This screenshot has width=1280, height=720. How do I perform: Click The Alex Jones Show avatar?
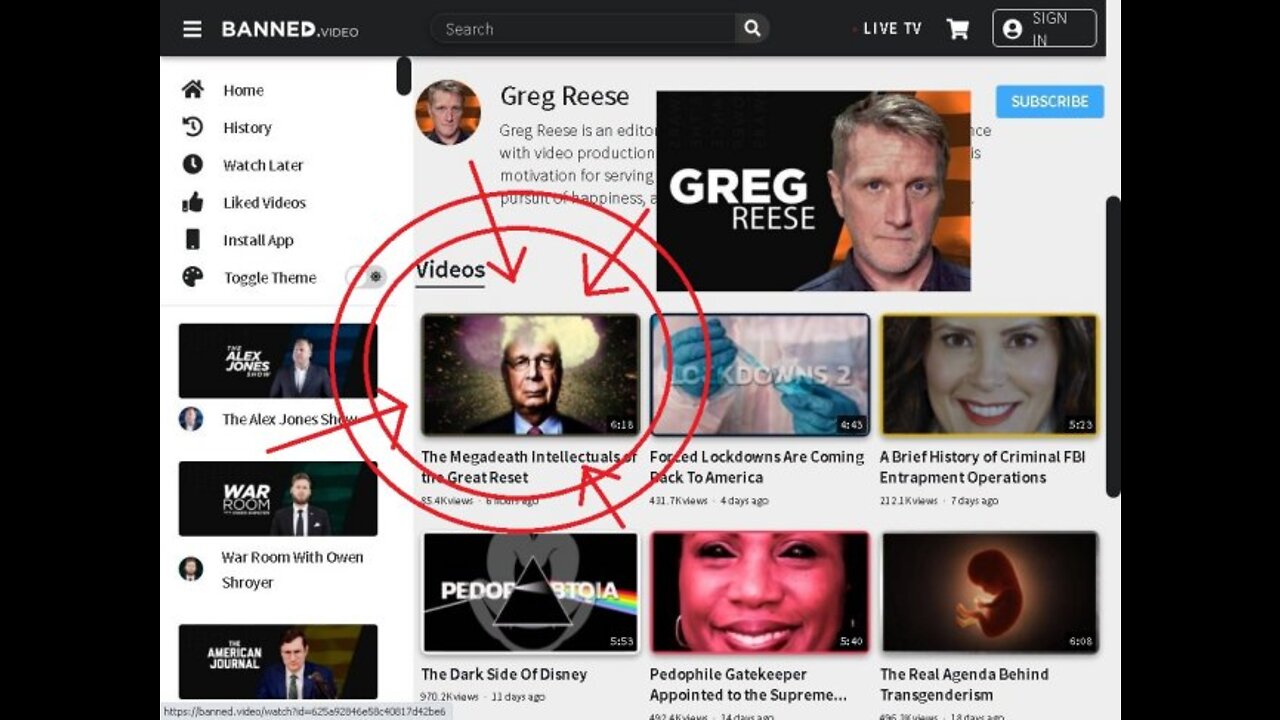(x=191, y=419)
